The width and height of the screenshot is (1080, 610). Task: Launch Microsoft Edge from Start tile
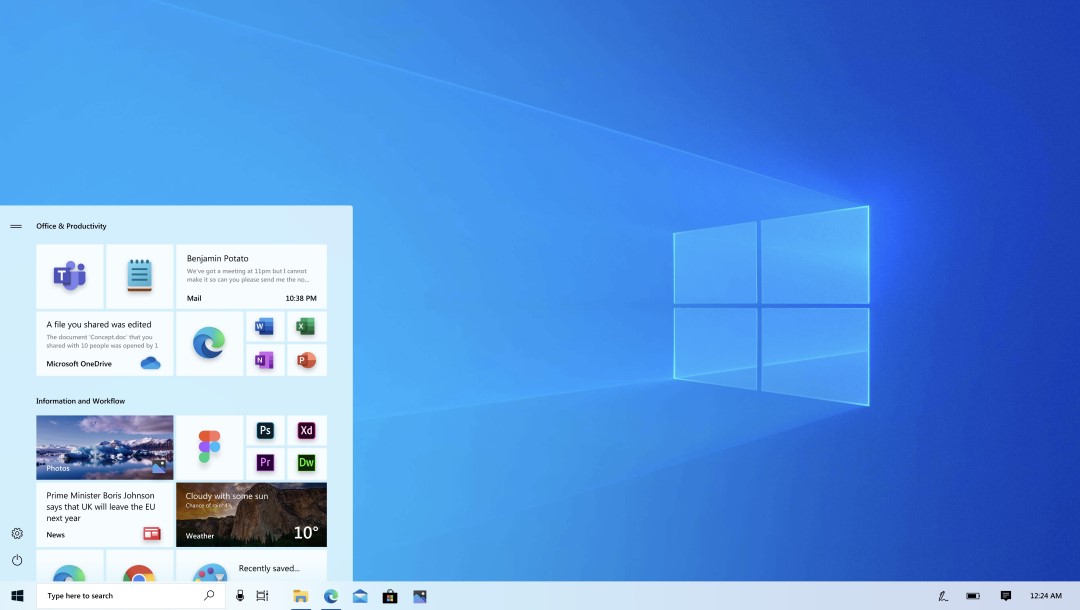point(209,343)
